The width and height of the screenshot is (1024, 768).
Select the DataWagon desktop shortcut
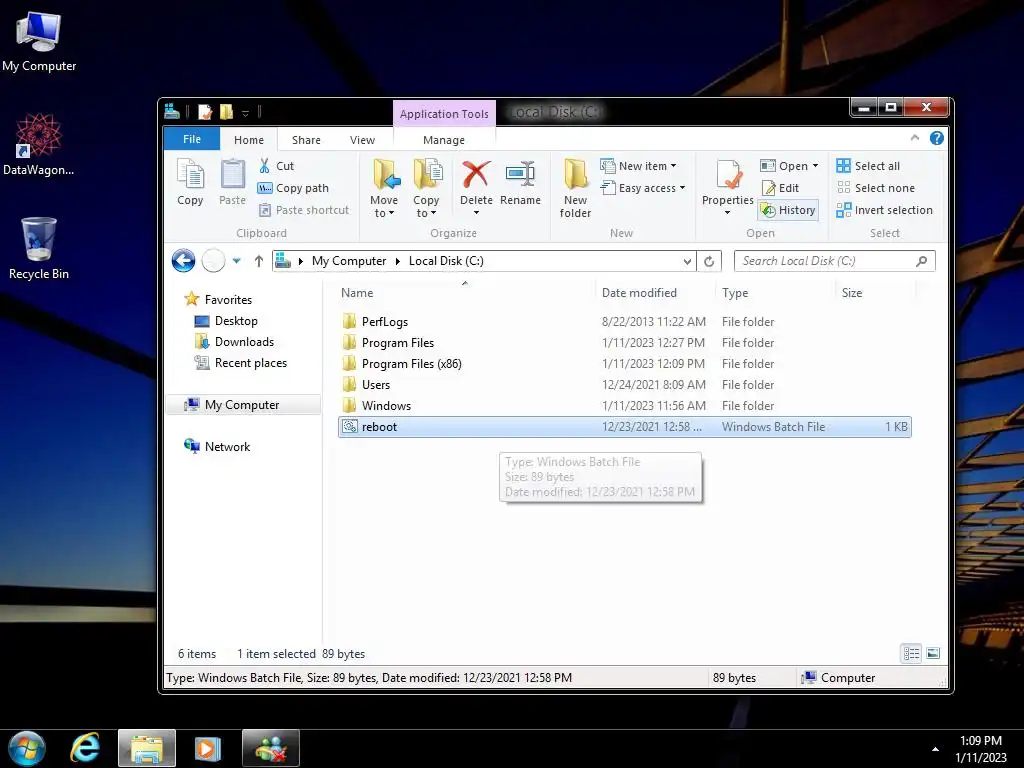click(x=39, y=145)
